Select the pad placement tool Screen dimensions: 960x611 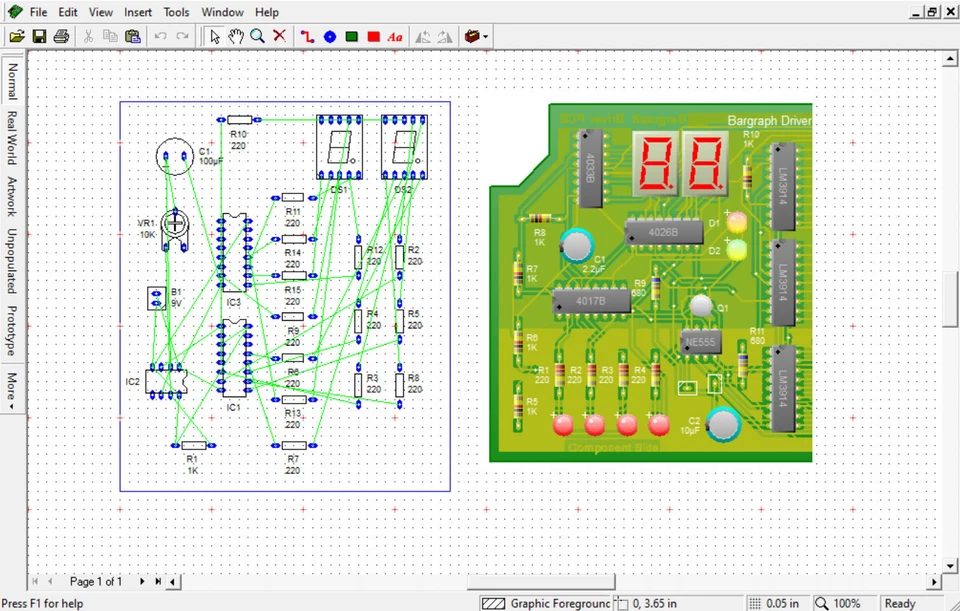(x=330, y=36)
